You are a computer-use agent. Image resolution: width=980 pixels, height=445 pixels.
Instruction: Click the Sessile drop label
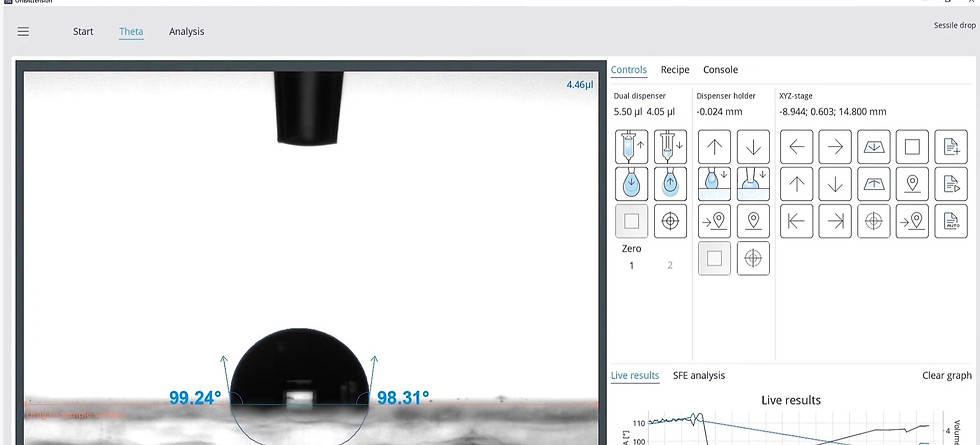pos(954,25)
